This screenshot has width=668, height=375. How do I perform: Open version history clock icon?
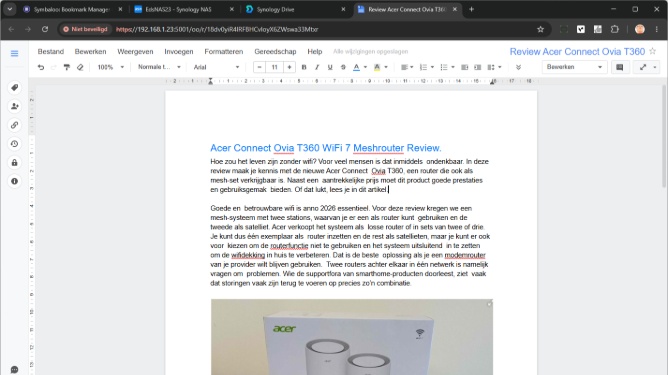[x=14, y=144]
